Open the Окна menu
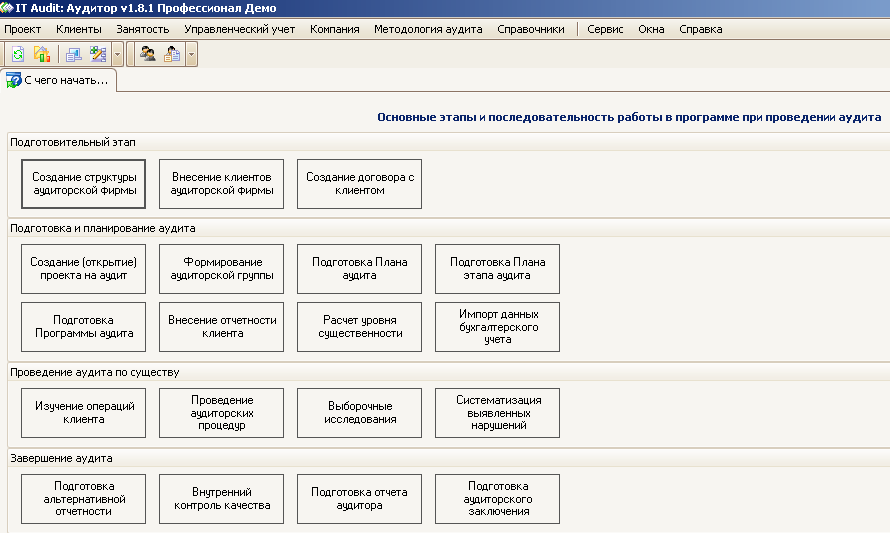 point(651,29)
